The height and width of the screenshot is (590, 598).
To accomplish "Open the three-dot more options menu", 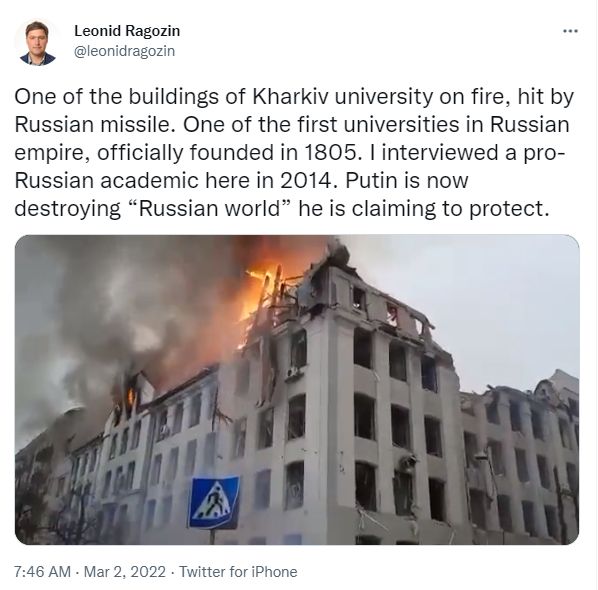I will [x=571, y=31].
